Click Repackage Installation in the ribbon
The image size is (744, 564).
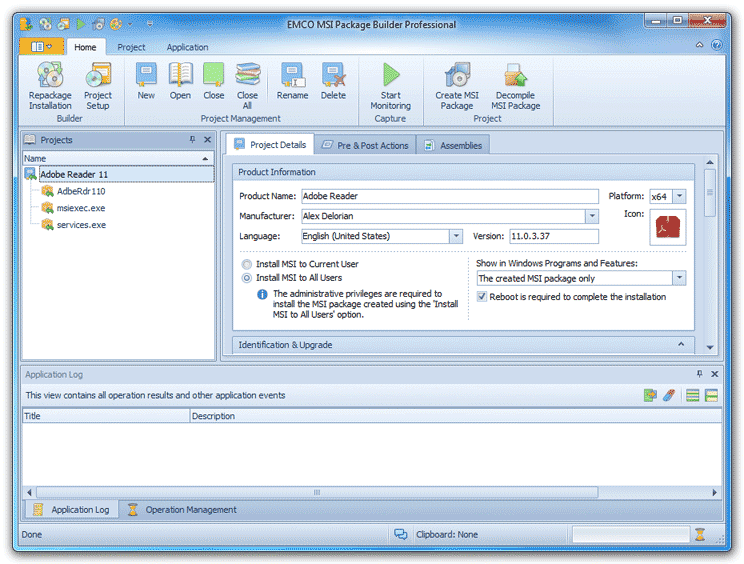pyautogui.click(x=50, y=86)
